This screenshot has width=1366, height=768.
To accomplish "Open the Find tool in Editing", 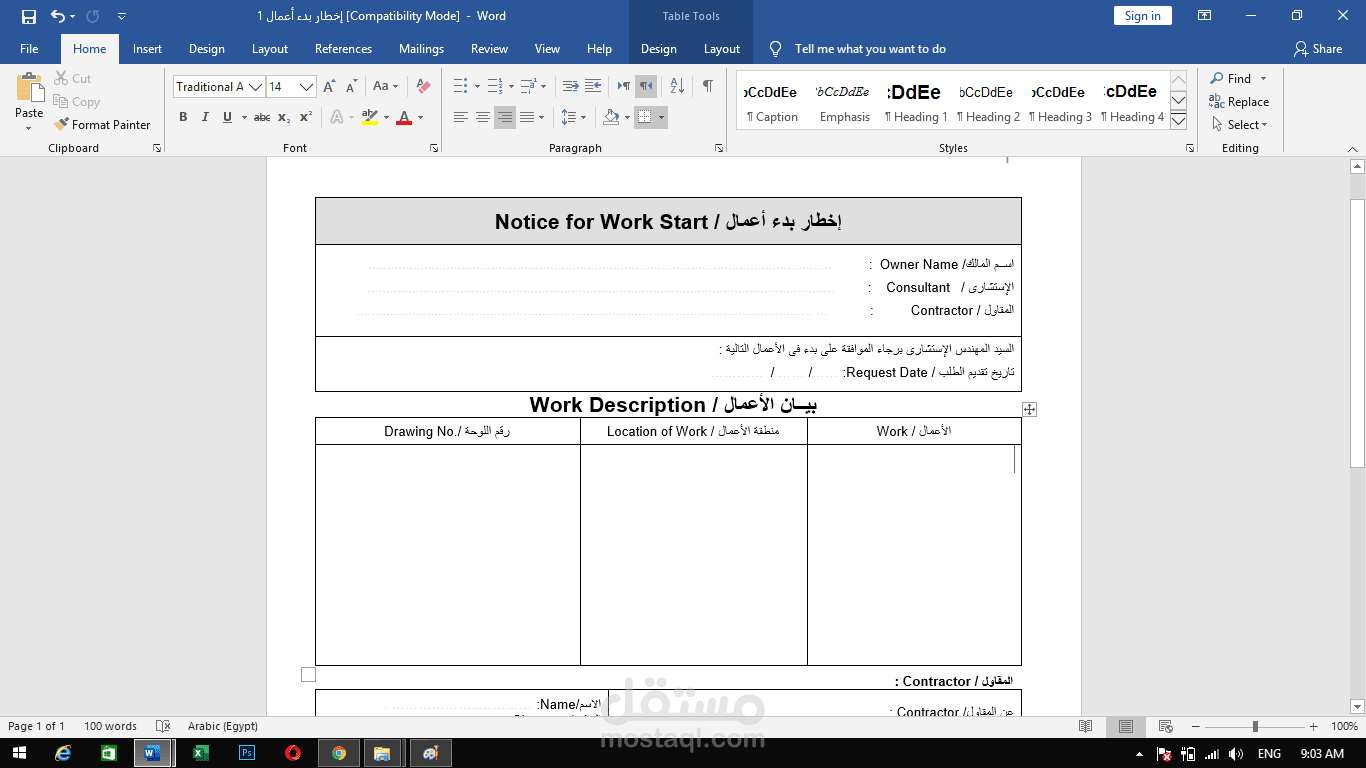I will [x=1230, y=79].
